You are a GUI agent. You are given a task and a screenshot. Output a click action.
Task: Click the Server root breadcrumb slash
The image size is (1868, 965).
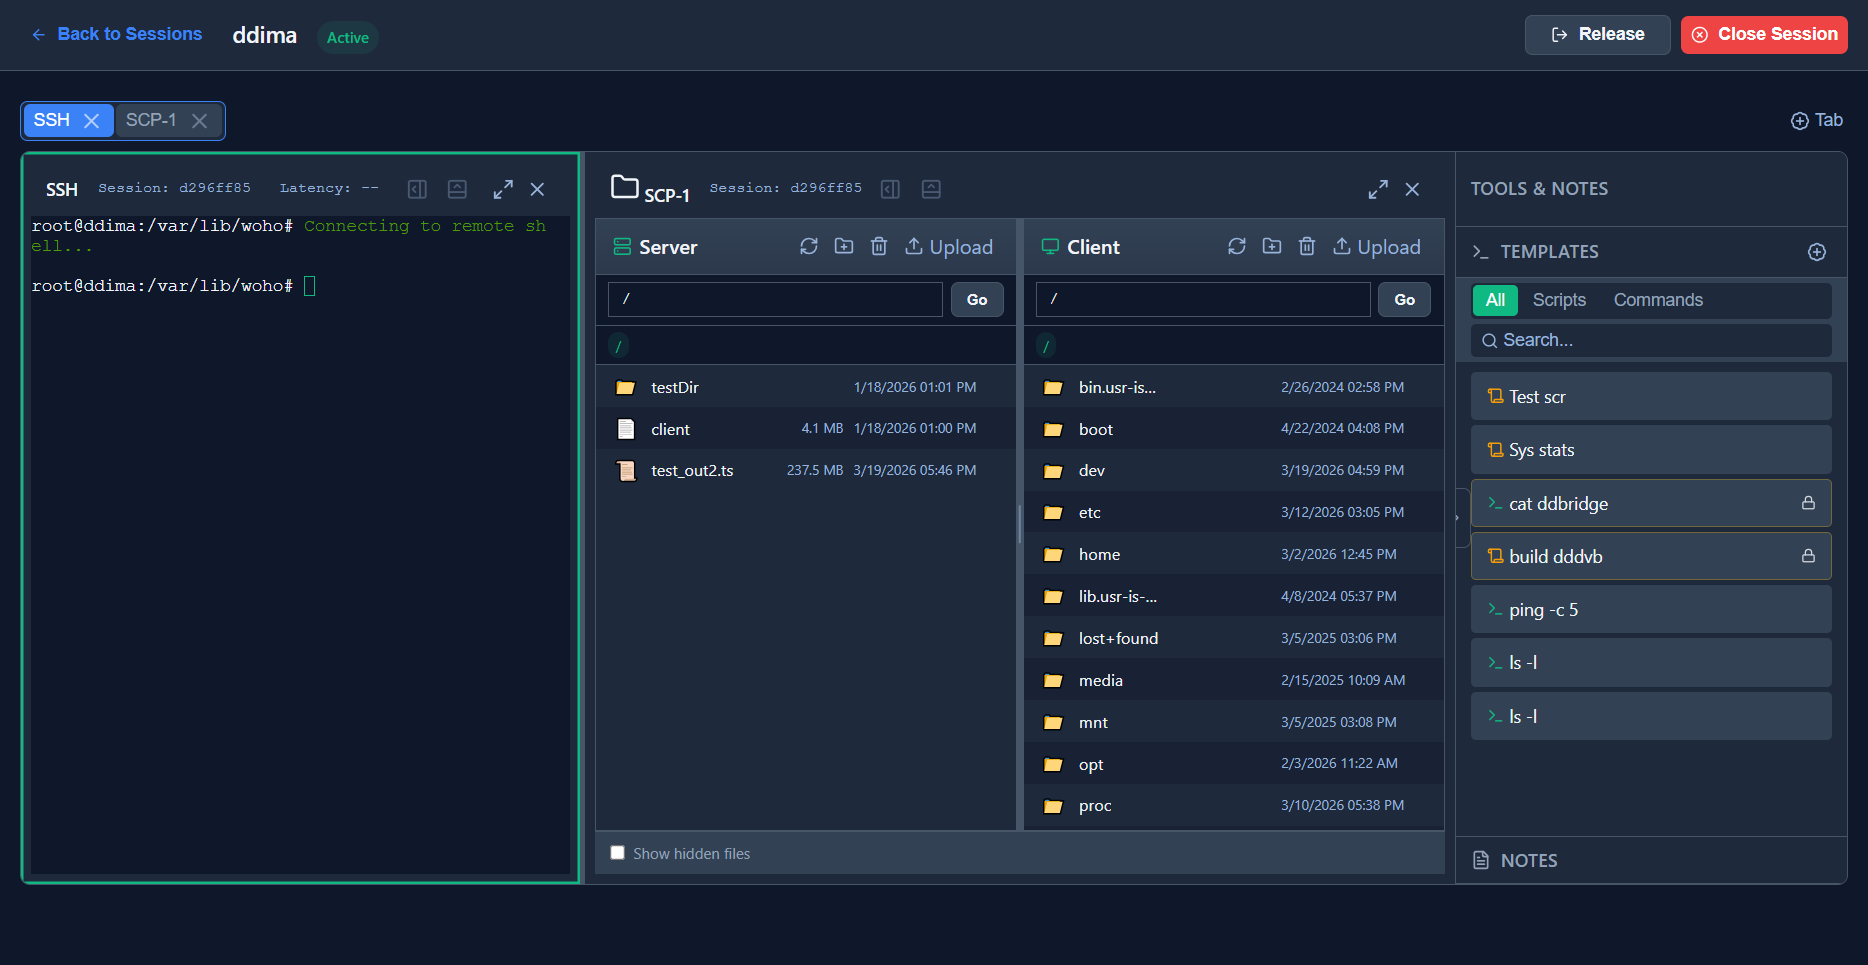(x=618, y=346)
